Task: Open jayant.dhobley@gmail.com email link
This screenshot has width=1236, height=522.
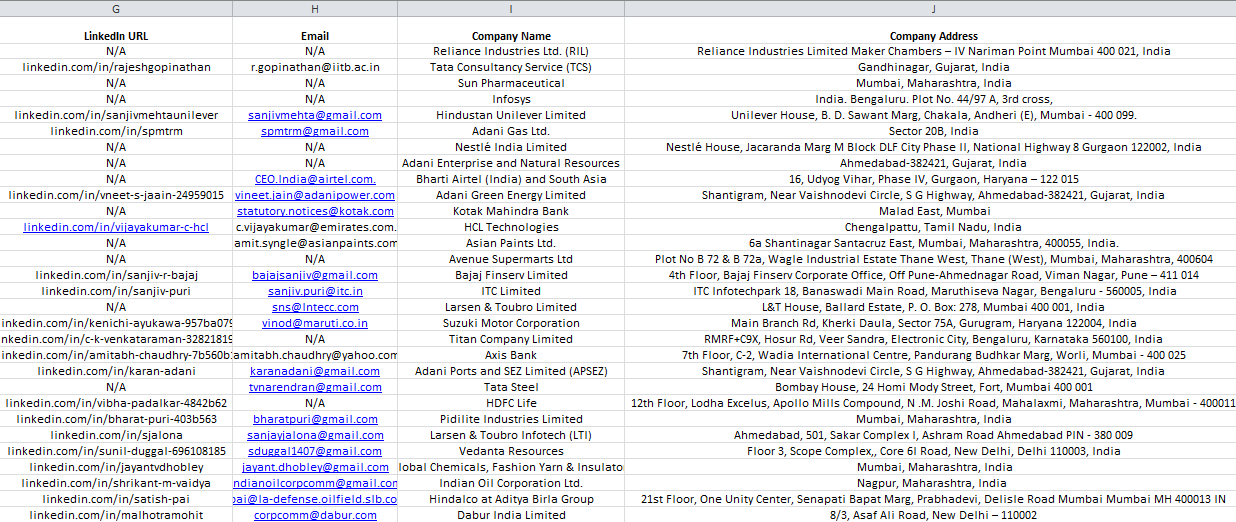Action: click(x=315, y=467)
